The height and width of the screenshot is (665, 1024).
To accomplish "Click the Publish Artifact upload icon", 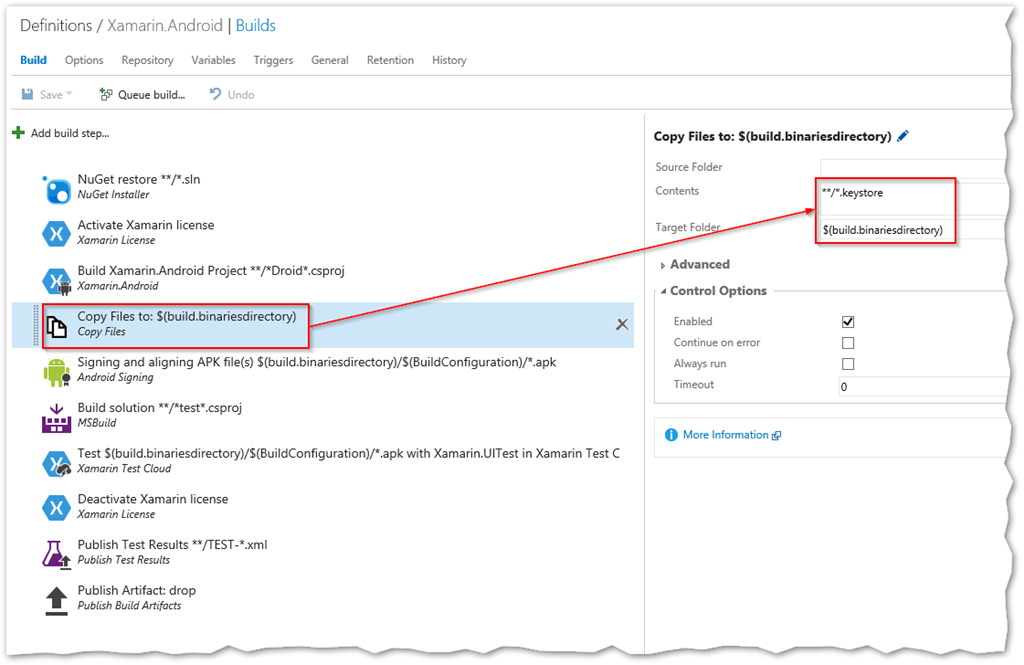I will pyautogui.click(x=56, y=599).
